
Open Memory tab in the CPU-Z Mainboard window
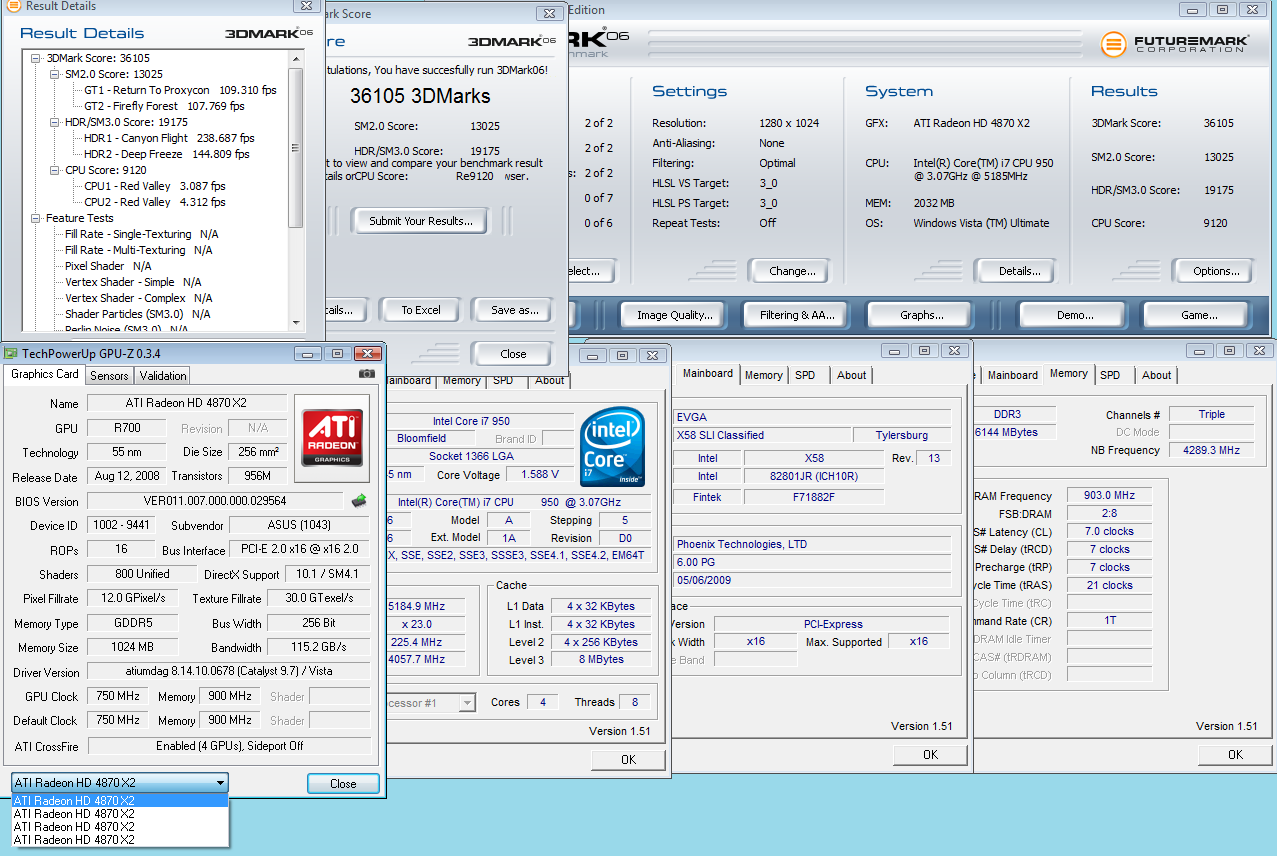point(764,375)
